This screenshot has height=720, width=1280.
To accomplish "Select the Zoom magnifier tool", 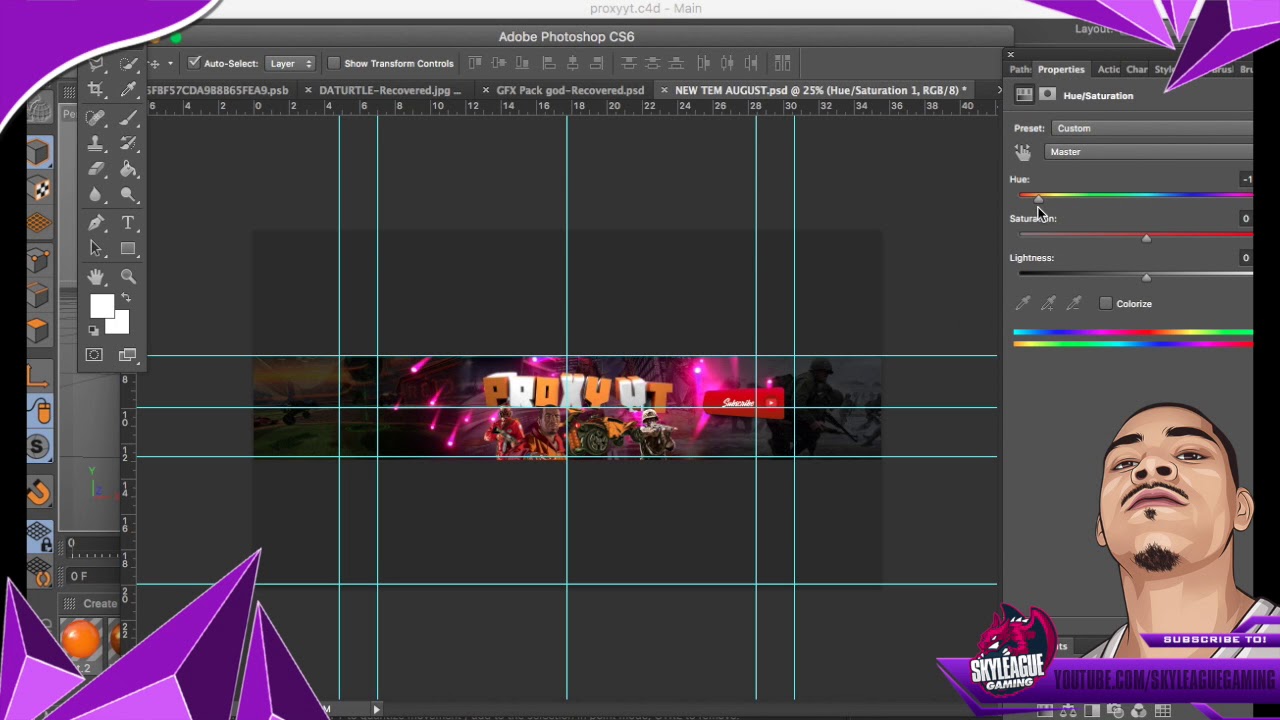I will tap(128, 276).
